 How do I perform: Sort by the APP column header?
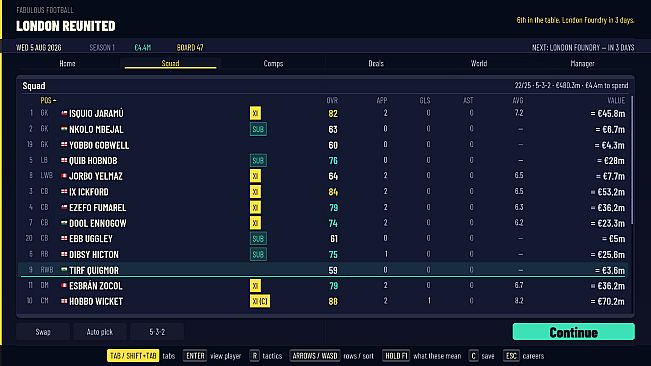[x=382, y=100]
